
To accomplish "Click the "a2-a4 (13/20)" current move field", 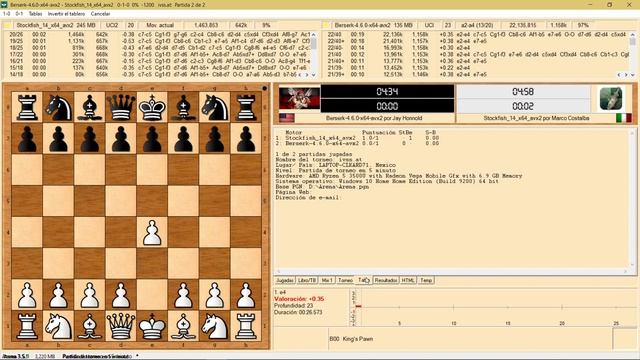I will point(476,25).
